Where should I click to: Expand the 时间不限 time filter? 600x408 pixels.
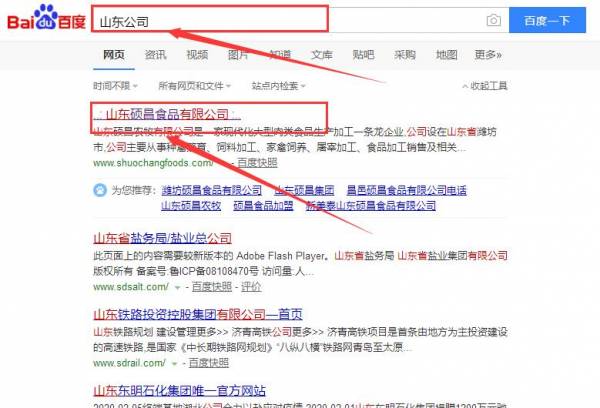click(x=115, y=86)
